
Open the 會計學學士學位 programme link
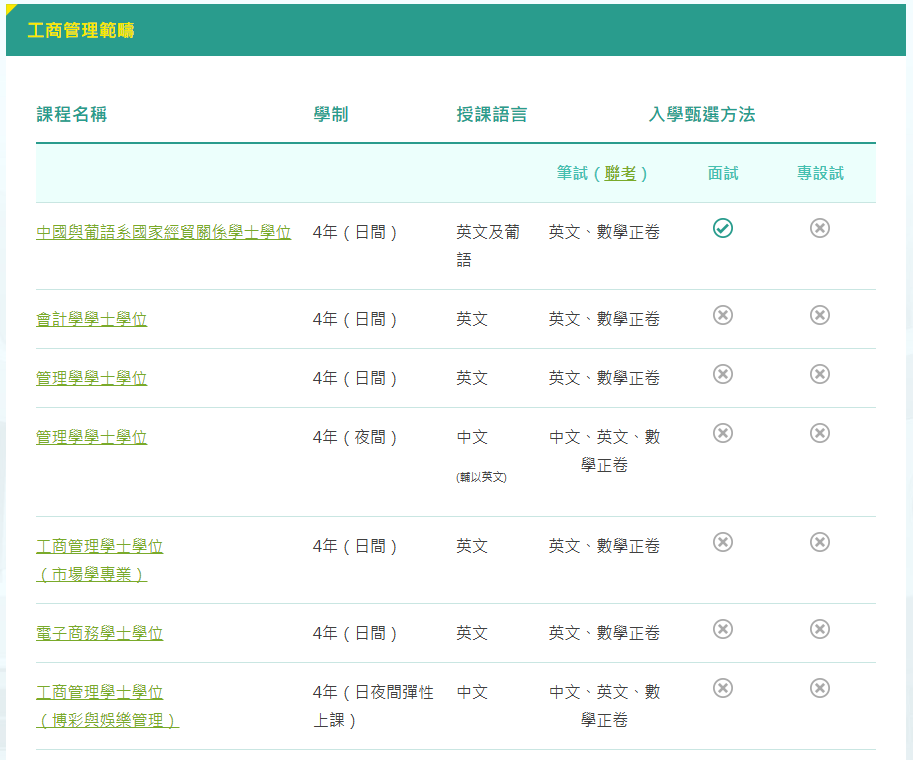tap(91, 319)
